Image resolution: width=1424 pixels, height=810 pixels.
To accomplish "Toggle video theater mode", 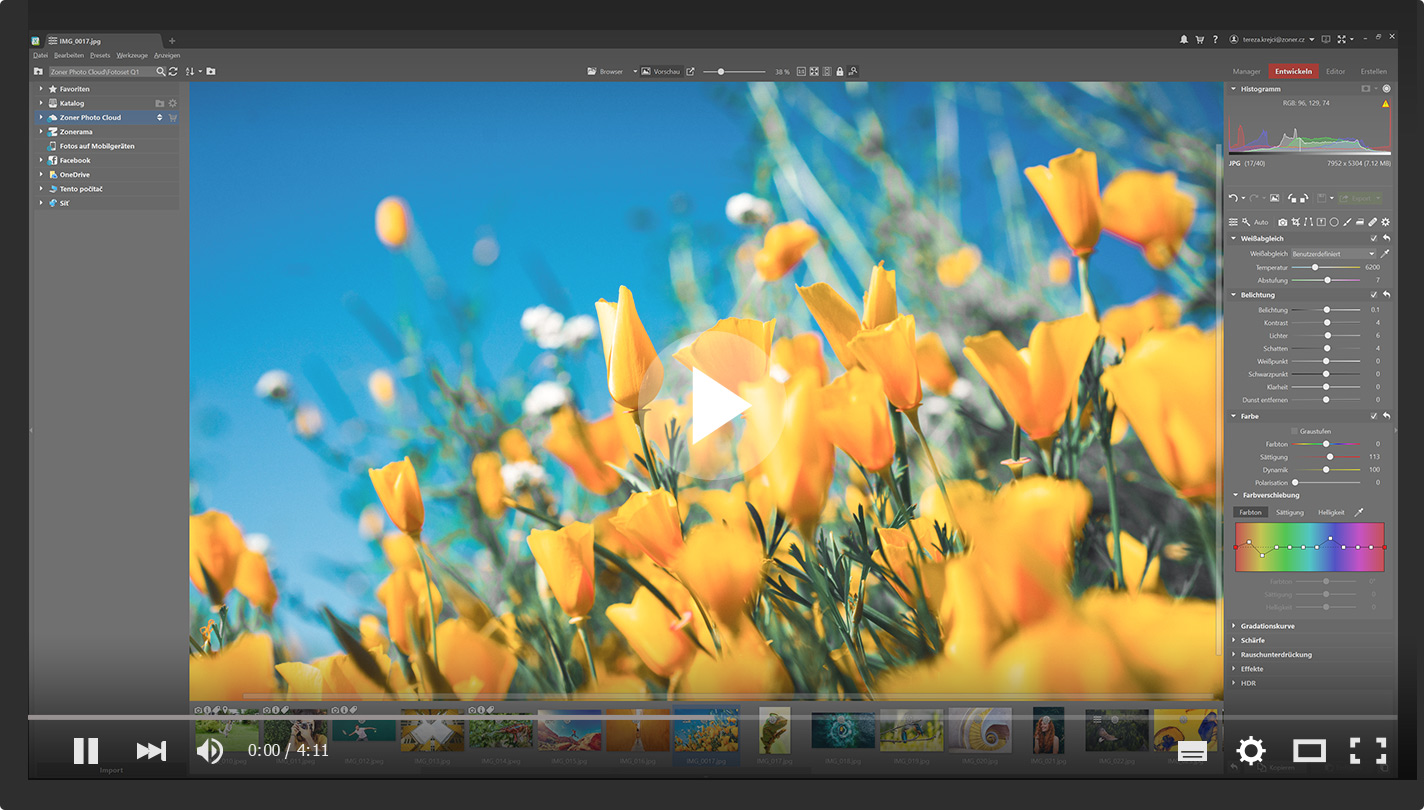I will (x=1309, y=750).
